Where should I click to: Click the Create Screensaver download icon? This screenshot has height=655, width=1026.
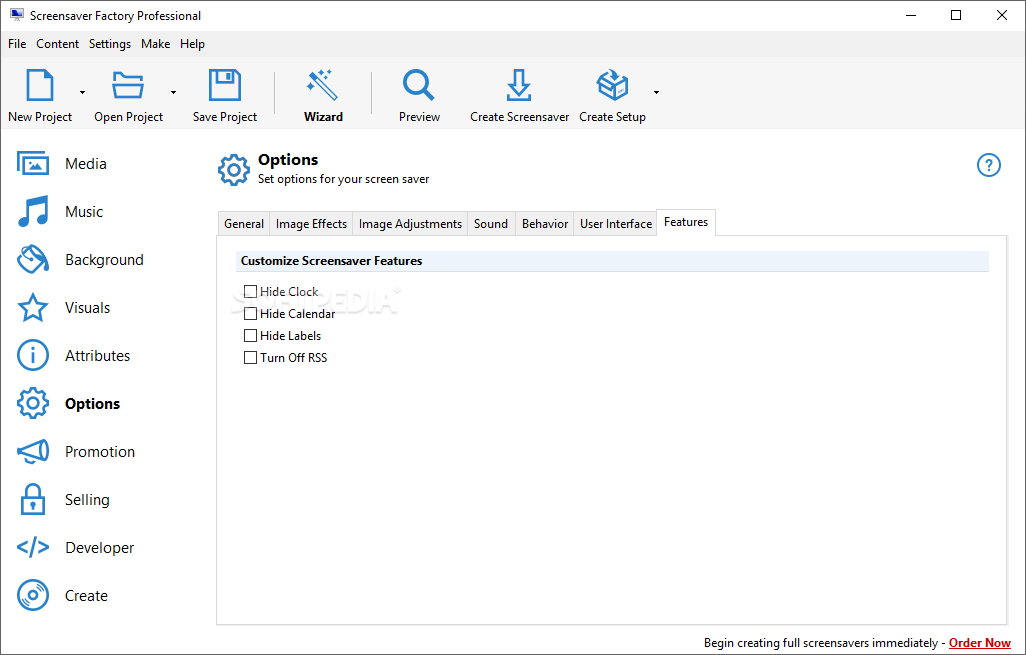(519, 85)
